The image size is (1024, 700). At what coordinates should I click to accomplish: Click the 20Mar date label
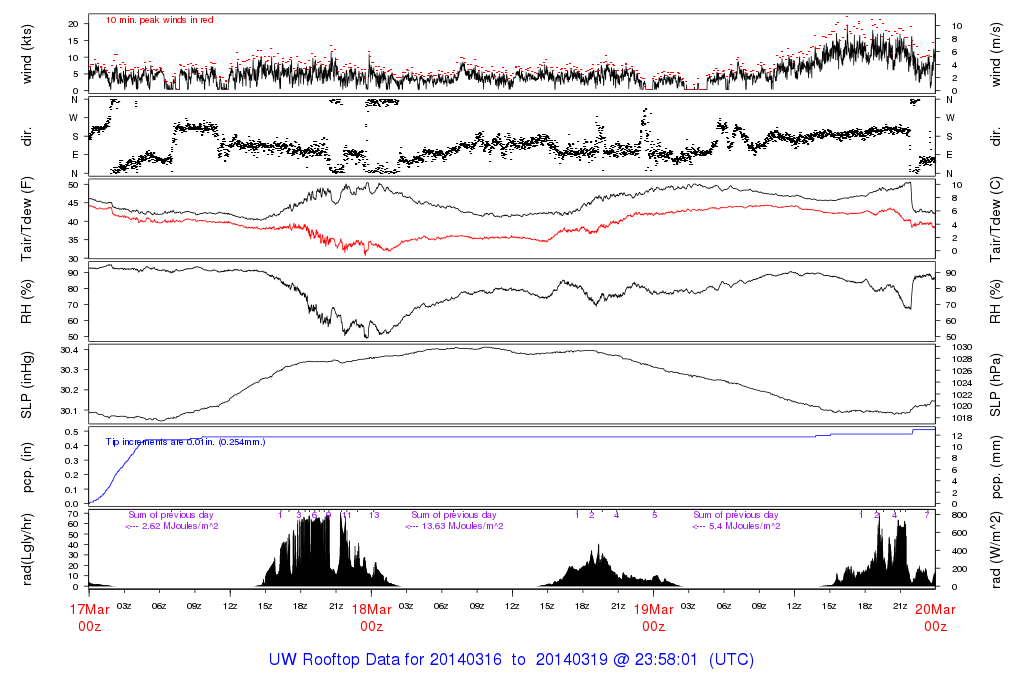pyautogui.click(x=935, y=610)
